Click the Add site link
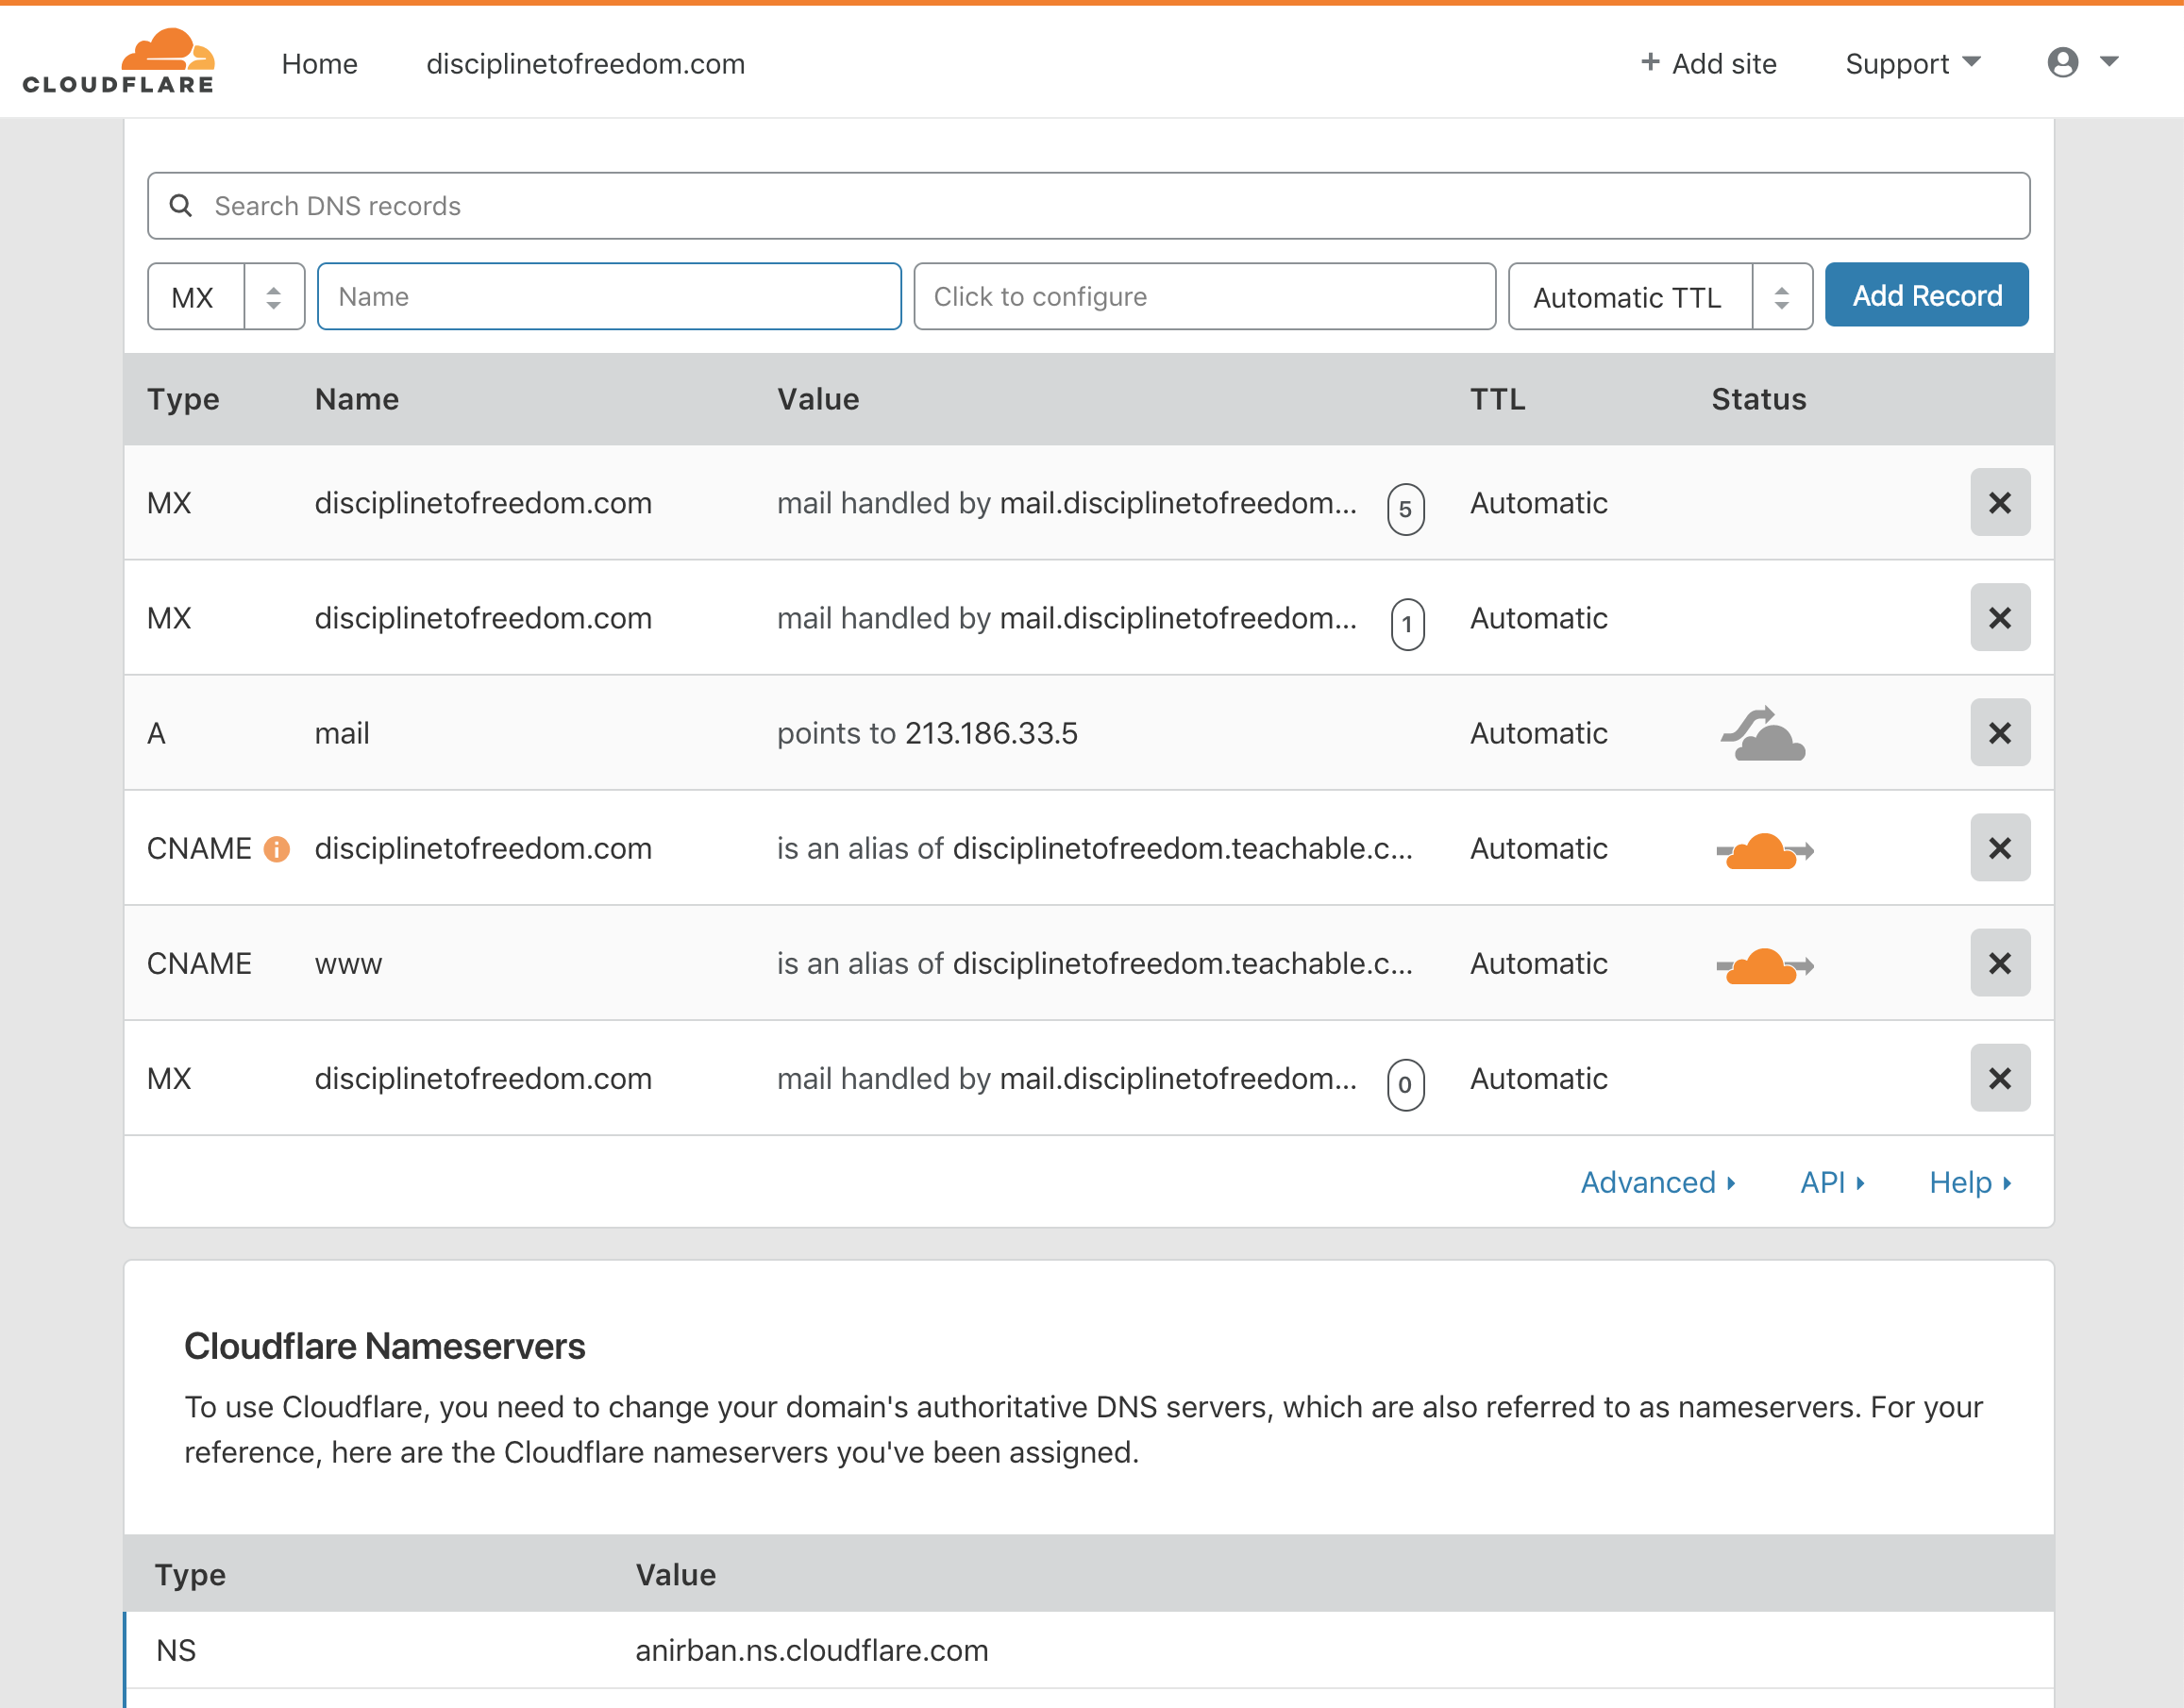 (x=1708, y=64)
